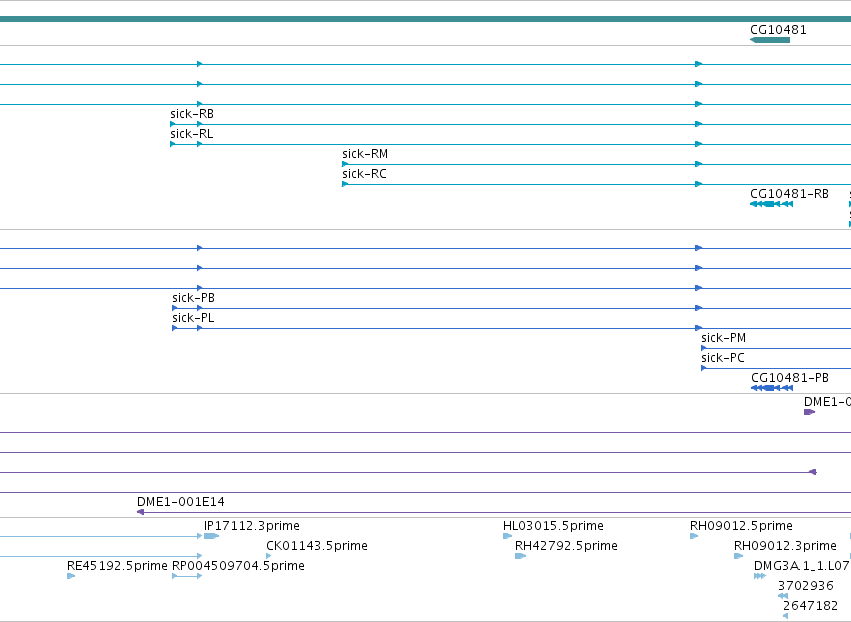Viewport: 851px width, 622px height.
Task: Click the RH09012.5prime arrow glyph
Action: [x=694, y=536]
